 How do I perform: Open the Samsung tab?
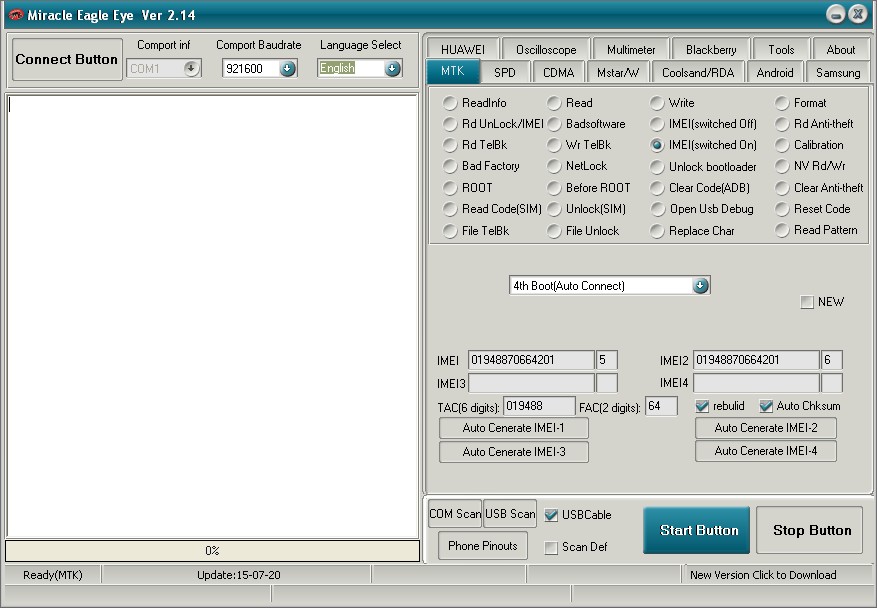[838, 73]
